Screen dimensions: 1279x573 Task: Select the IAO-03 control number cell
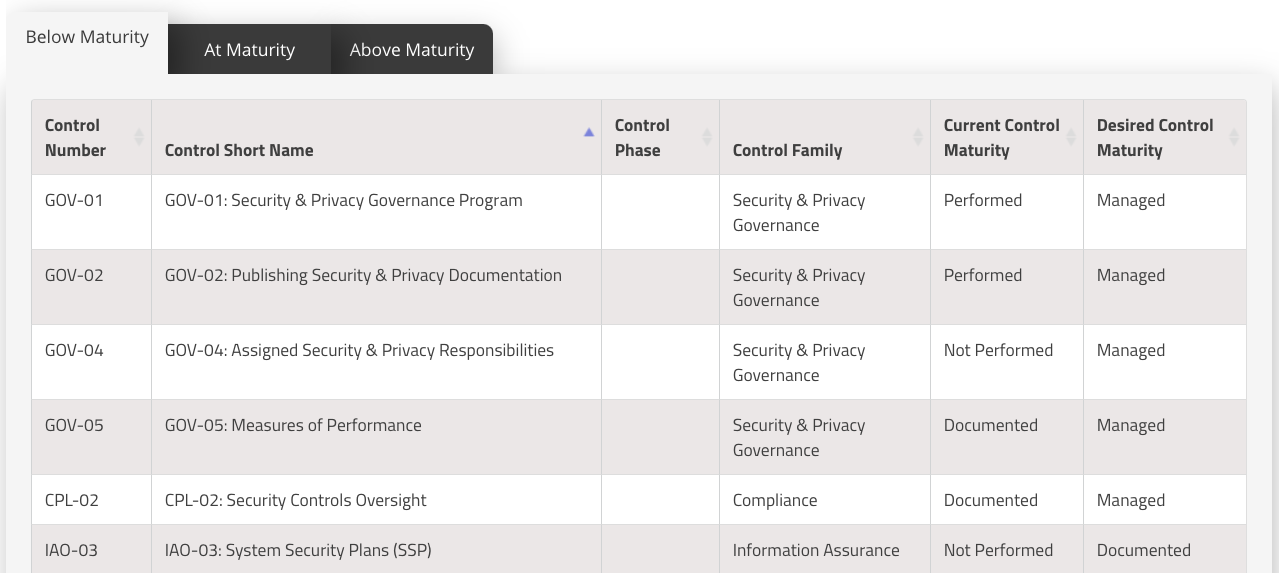click(x=92, y=549)
